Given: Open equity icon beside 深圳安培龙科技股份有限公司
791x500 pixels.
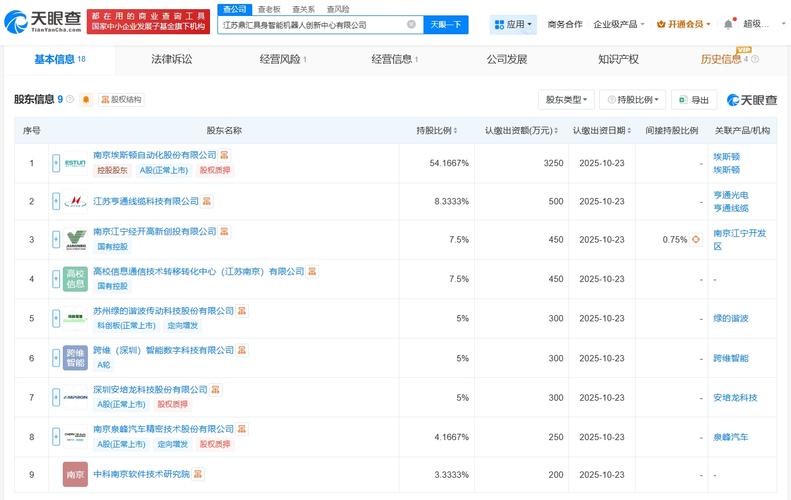Looking at the screenshot, I should [216, 390].
